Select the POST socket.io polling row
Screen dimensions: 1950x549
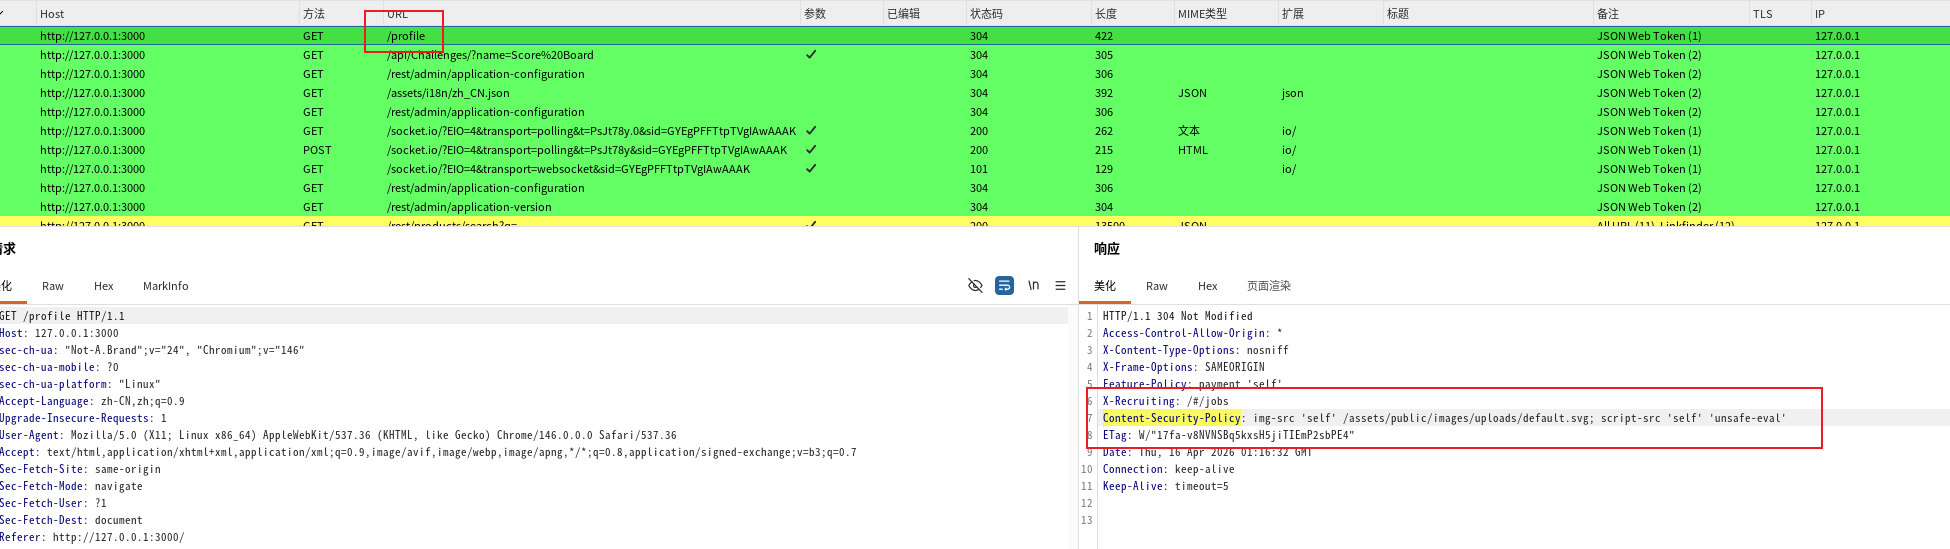point(975,150)
